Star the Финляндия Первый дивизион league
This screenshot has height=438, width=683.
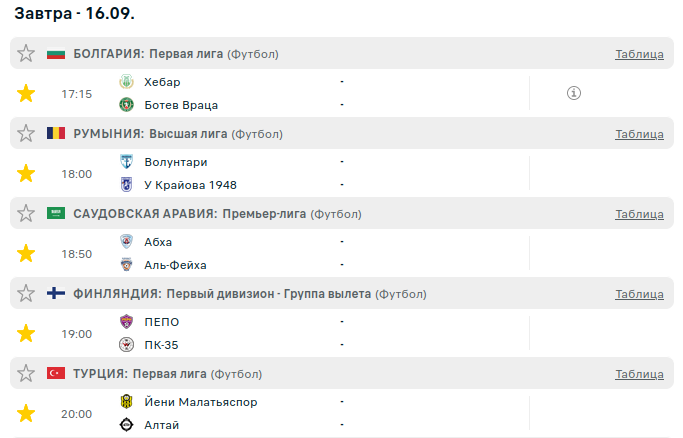[x=26, y=294]
